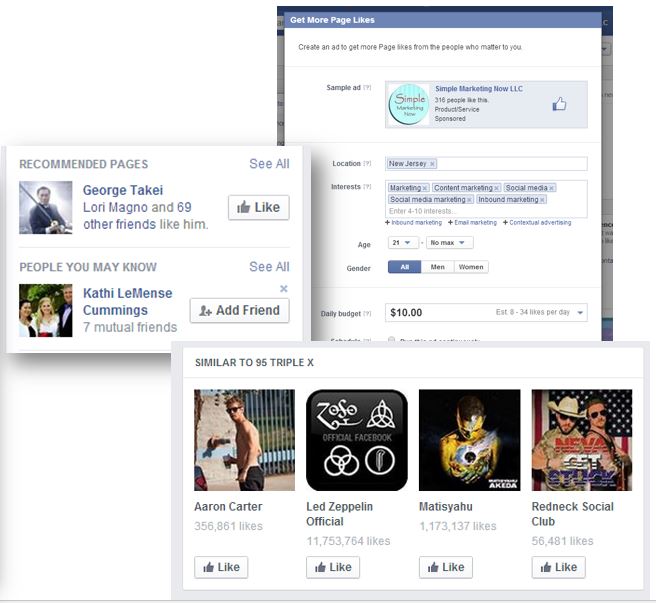
Task: Remove the Content marketing interest tag
Action: (x=496, y=188)
